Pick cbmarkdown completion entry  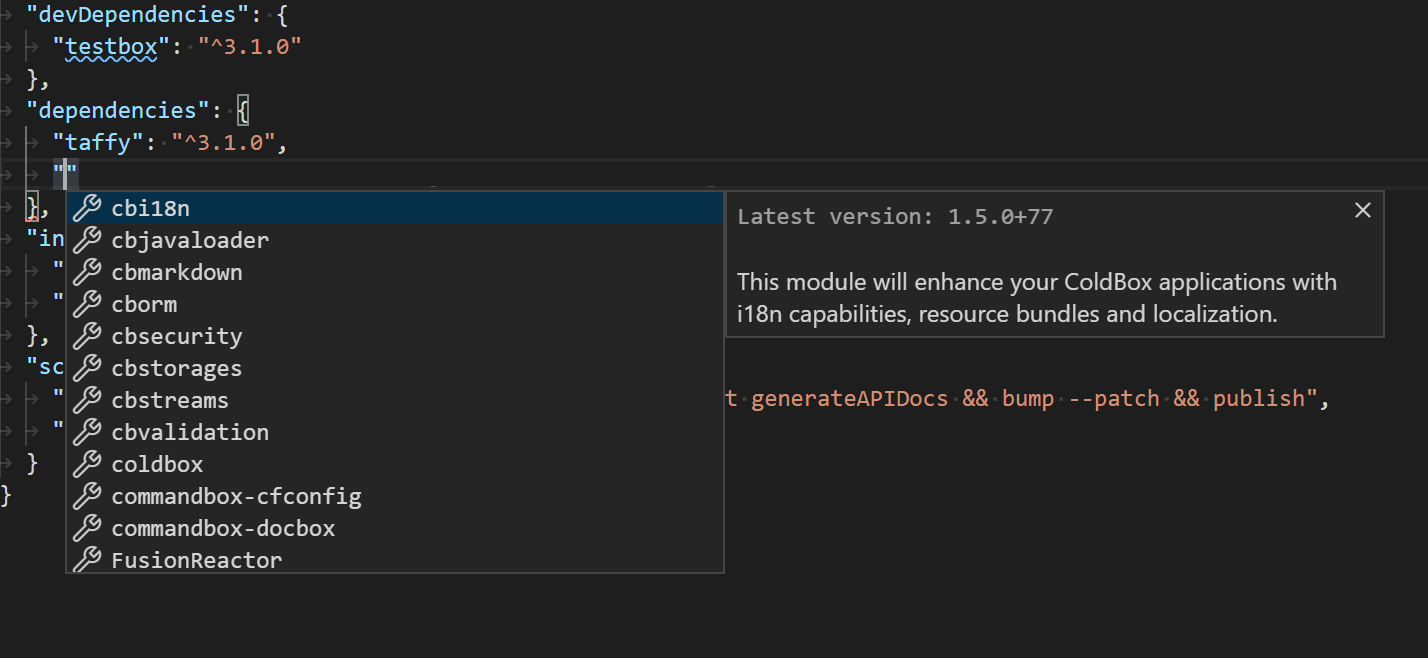[x=395, y=272]
